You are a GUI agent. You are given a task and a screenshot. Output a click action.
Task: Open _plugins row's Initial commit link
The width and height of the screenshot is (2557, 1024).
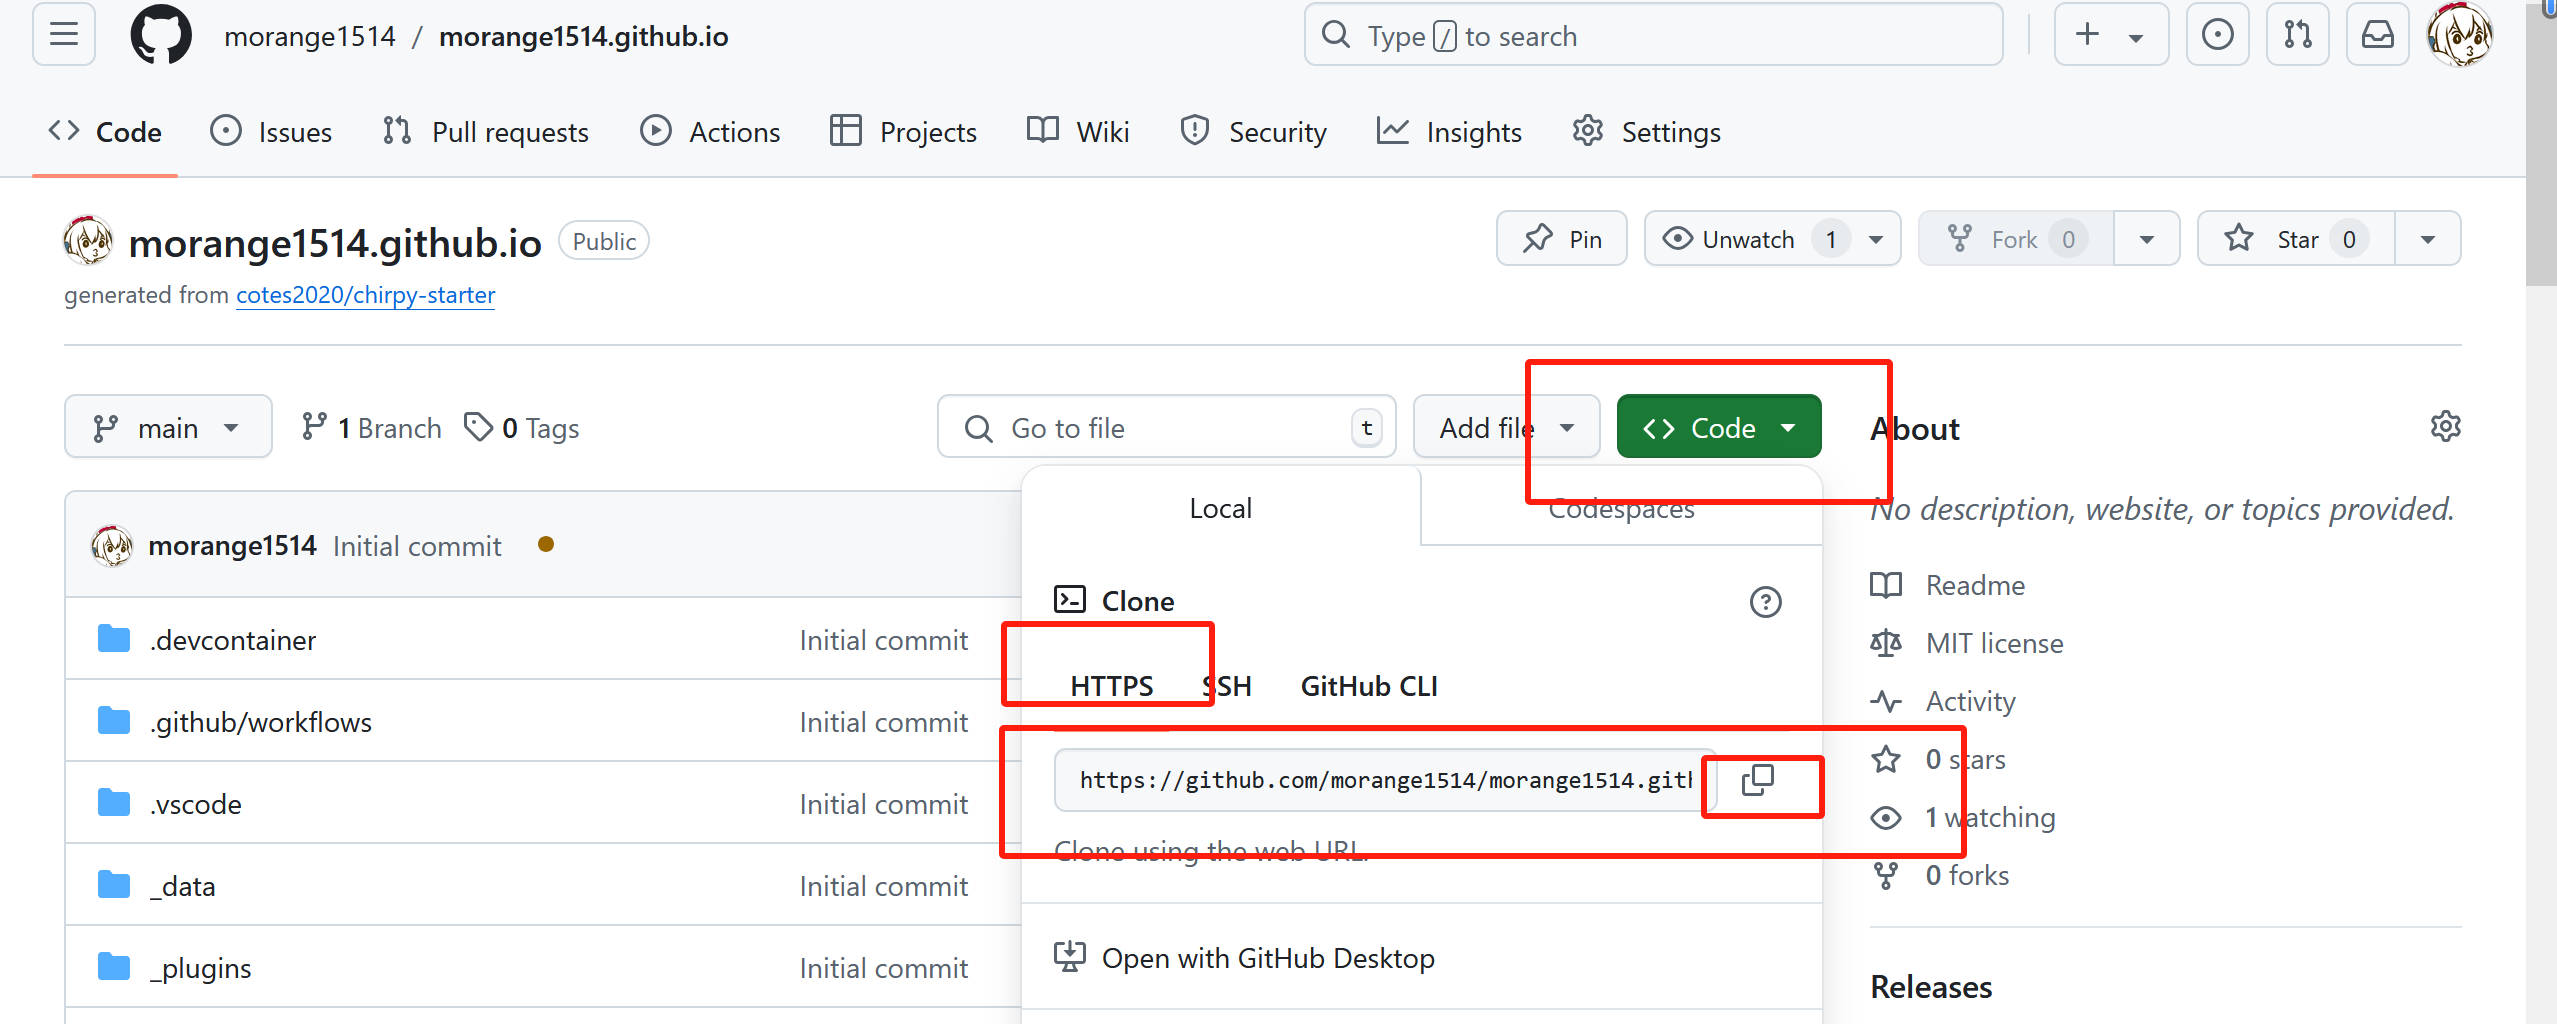click(884, 968)
